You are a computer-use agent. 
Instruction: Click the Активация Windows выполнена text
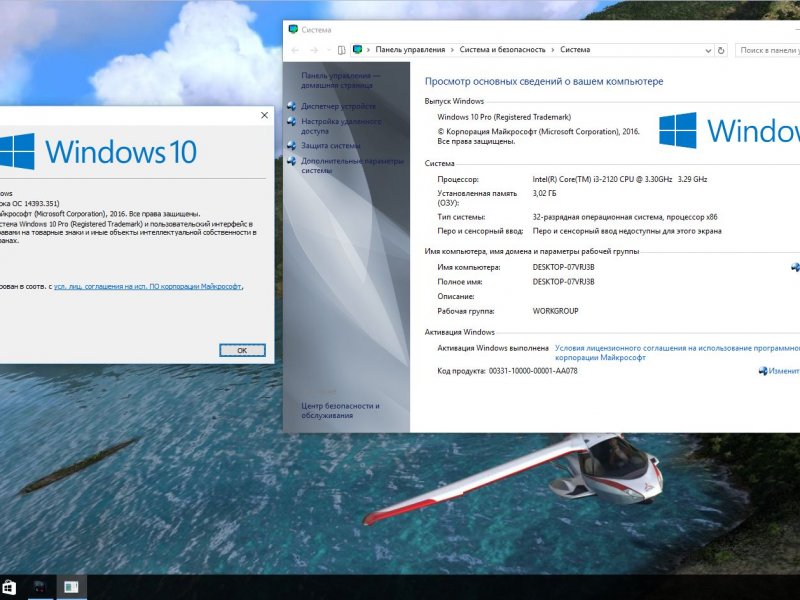493,348
